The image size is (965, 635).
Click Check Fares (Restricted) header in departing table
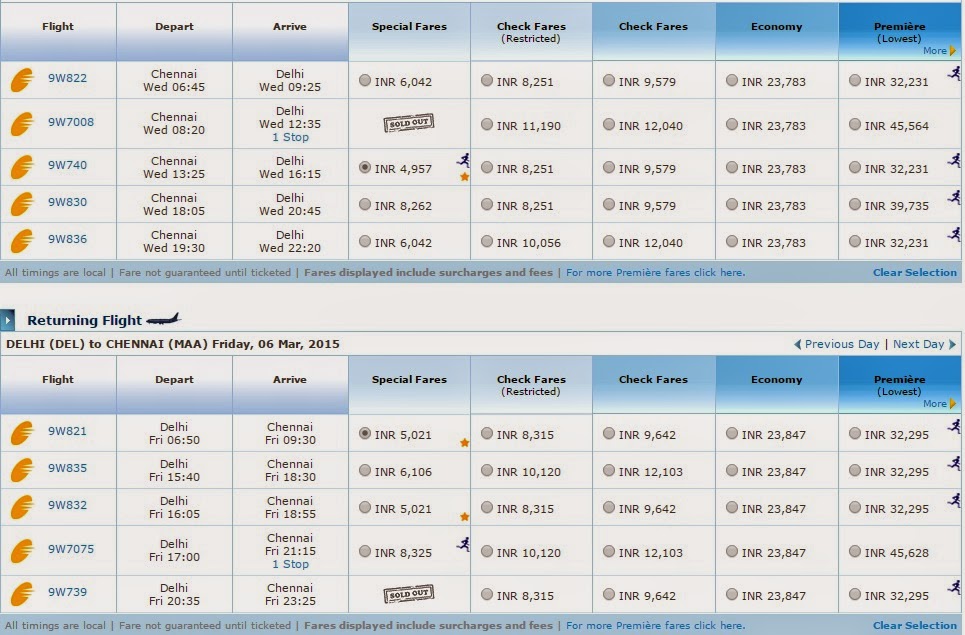click(x=531, y=31)
